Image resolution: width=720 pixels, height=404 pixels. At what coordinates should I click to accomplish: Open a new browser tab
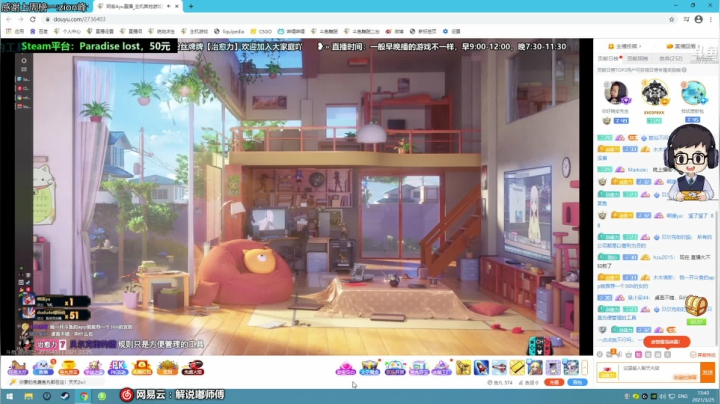pyautogui.click(x=191, y=6)
